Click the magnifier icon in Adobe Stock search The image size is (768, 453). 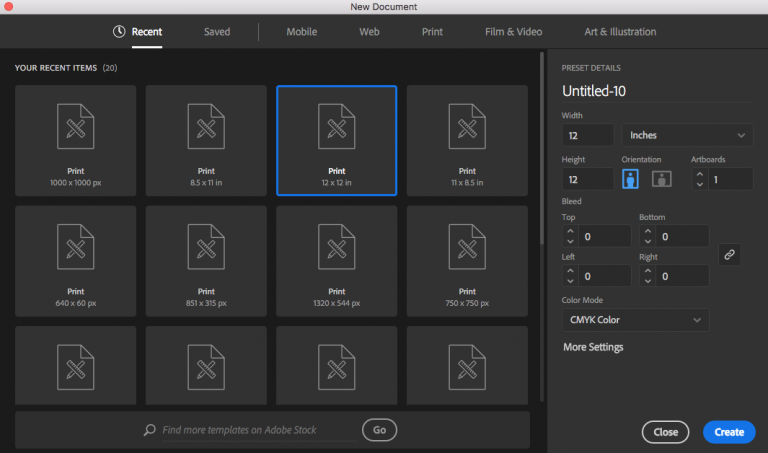pyautogui.click(x=150, y=429)
